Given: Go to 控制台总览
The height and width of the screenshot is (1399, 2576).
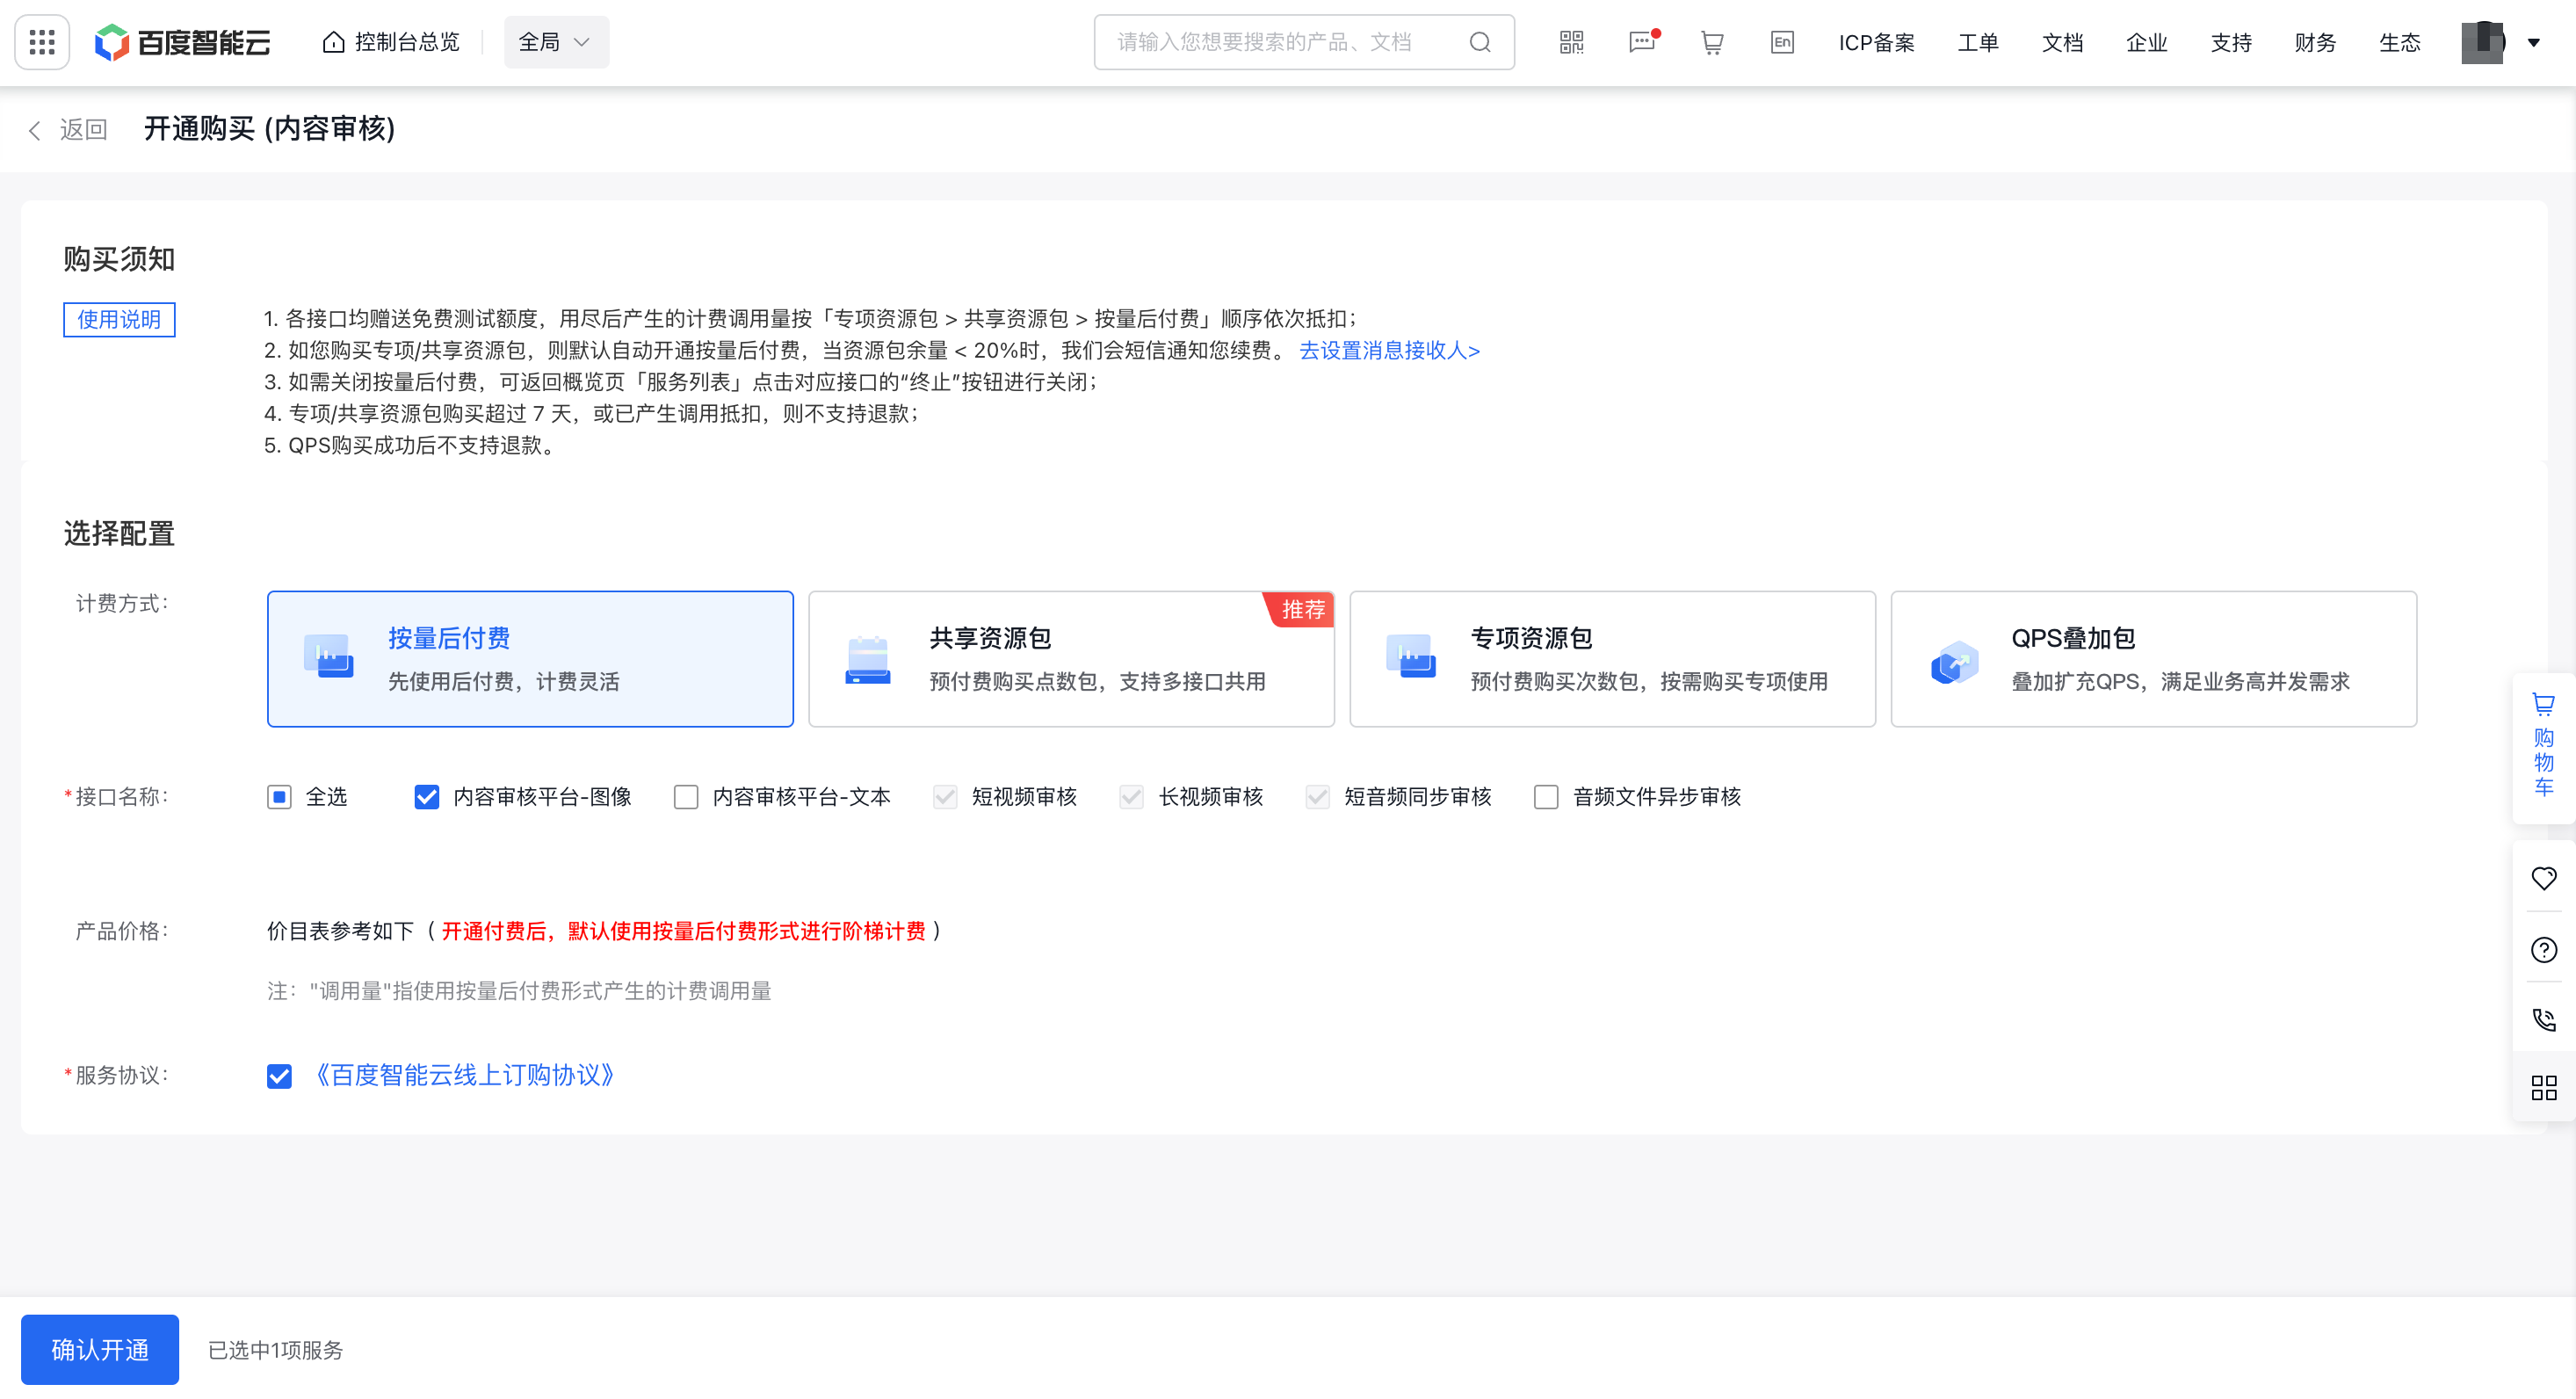Looking at the screenshot, I should [x=391, y=42].
